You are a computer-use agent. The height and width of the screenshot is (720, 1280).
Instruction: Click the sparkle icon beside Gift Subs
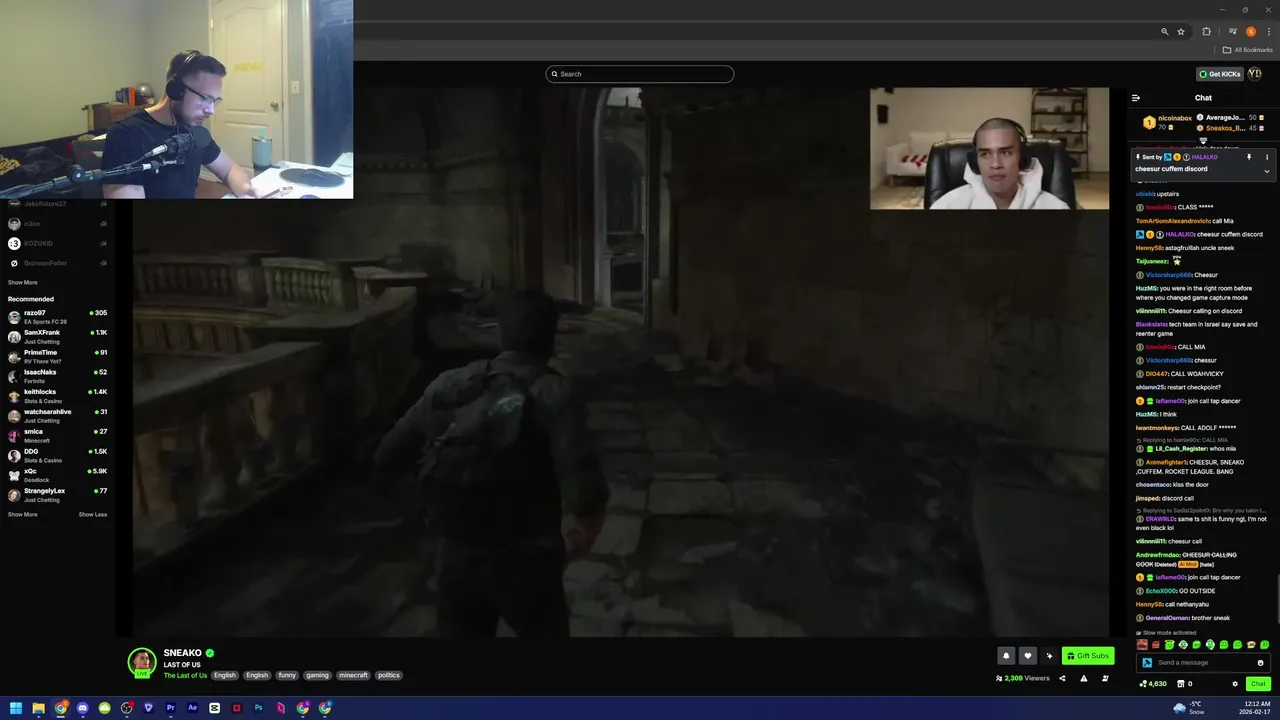(1049, 656)
